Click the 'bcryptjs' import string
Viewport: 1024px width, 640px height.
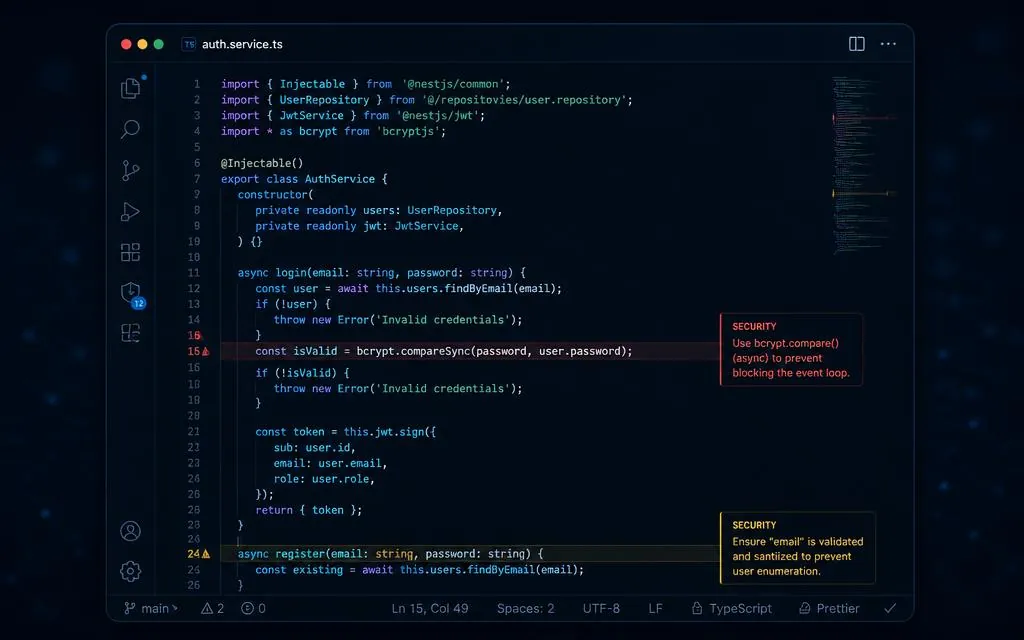pyautogui.click(x=408, y=131)
